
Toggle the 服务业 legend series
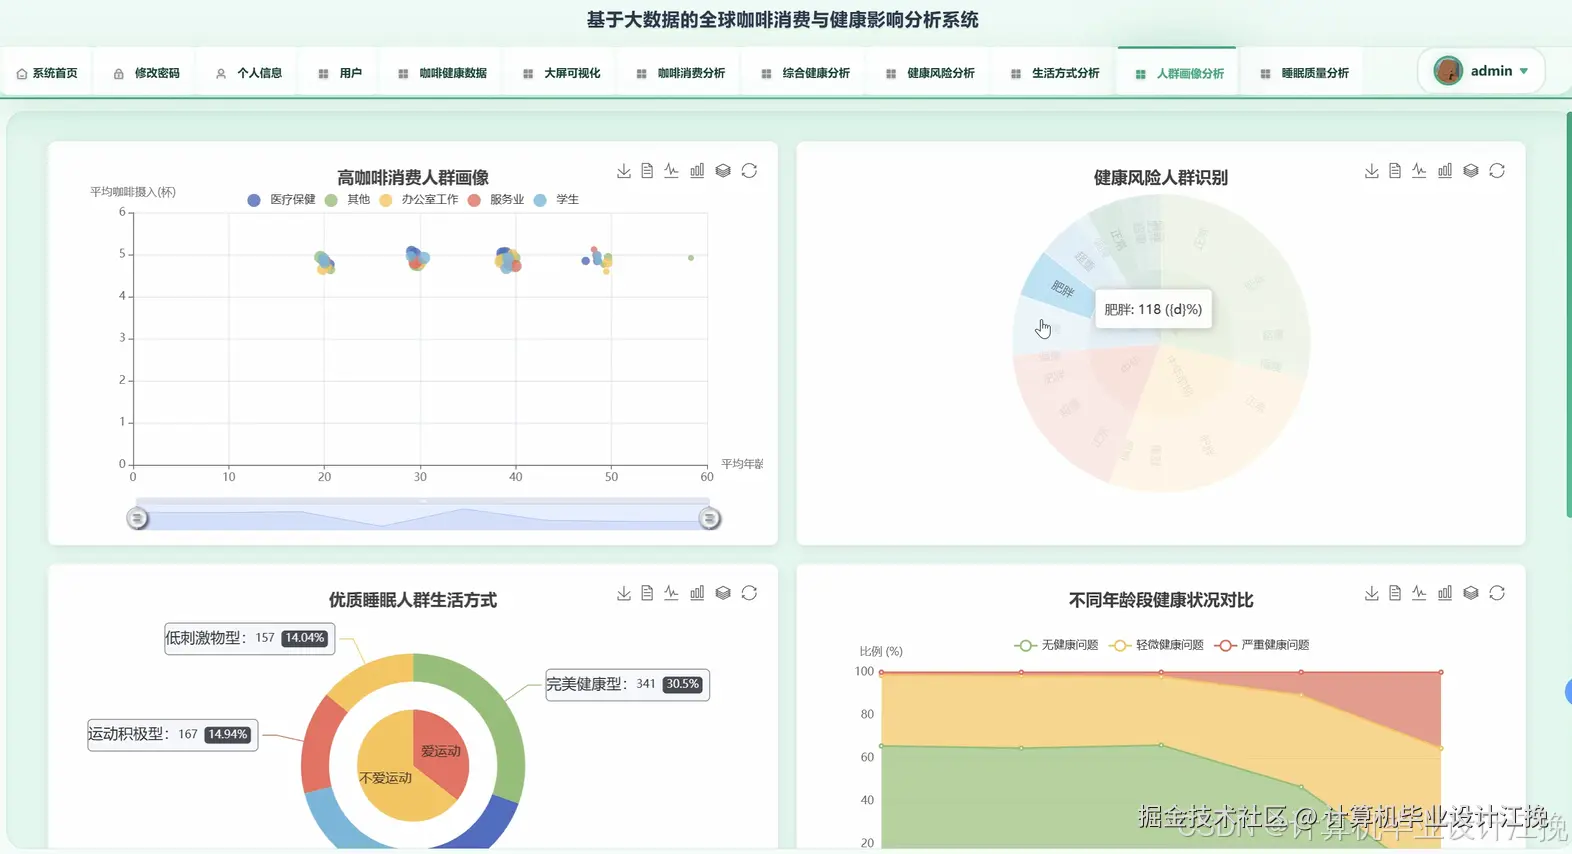[496, 200]
